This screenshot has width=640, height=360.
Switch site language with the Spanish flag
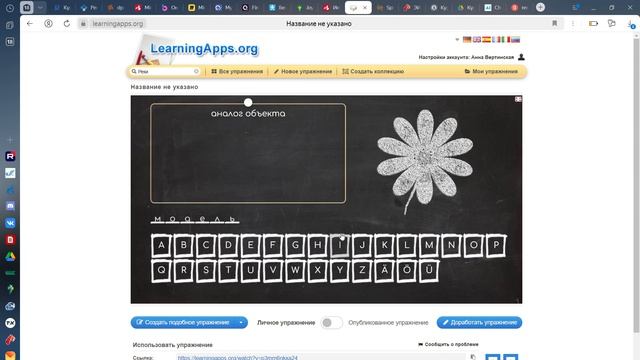tap(487, 40)
